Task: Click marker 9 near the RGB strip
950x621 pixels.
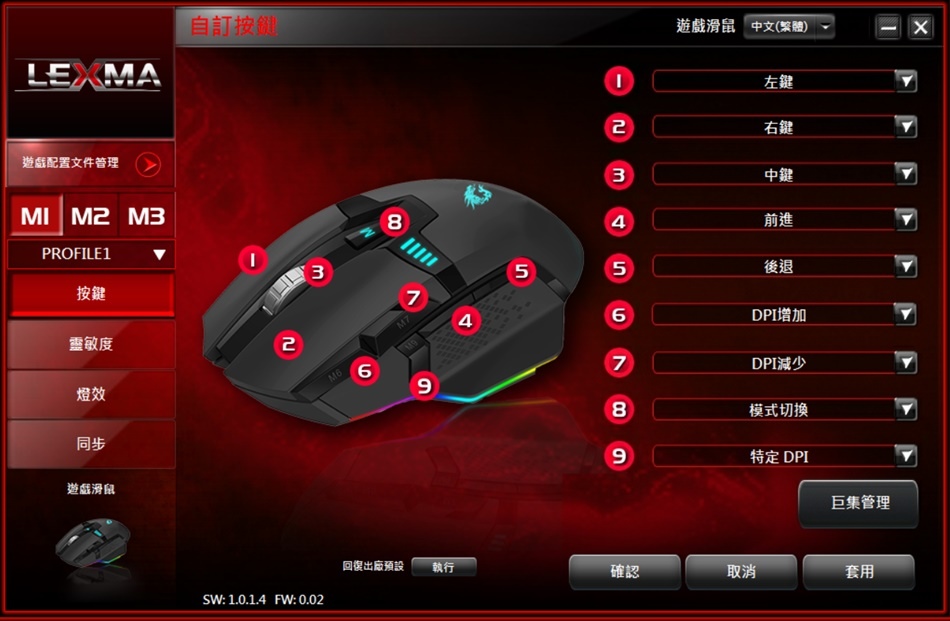Action: click(x=424, y=385)
